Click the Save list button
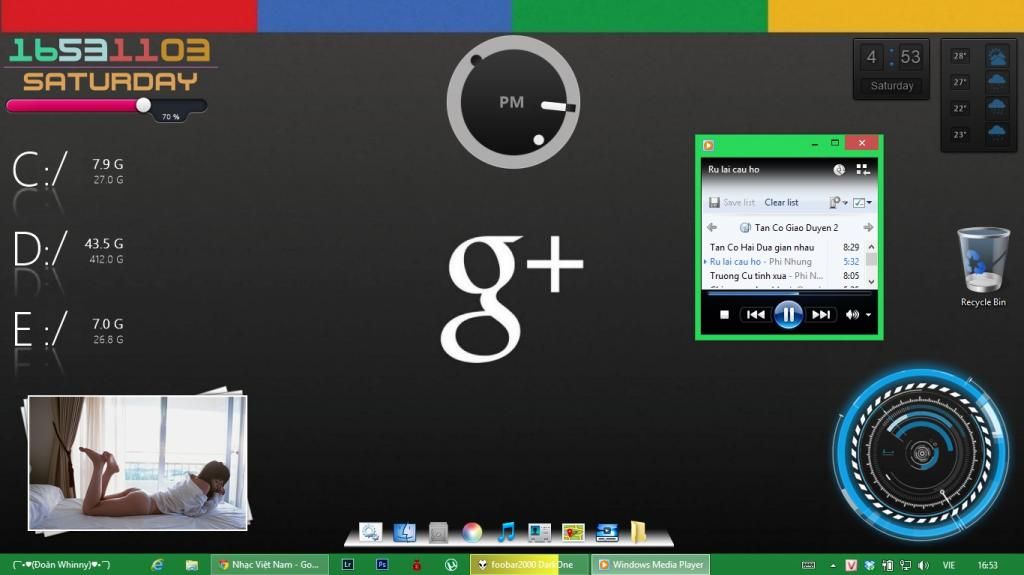Viewport: 1024px width, 575px height. (731, 203)
